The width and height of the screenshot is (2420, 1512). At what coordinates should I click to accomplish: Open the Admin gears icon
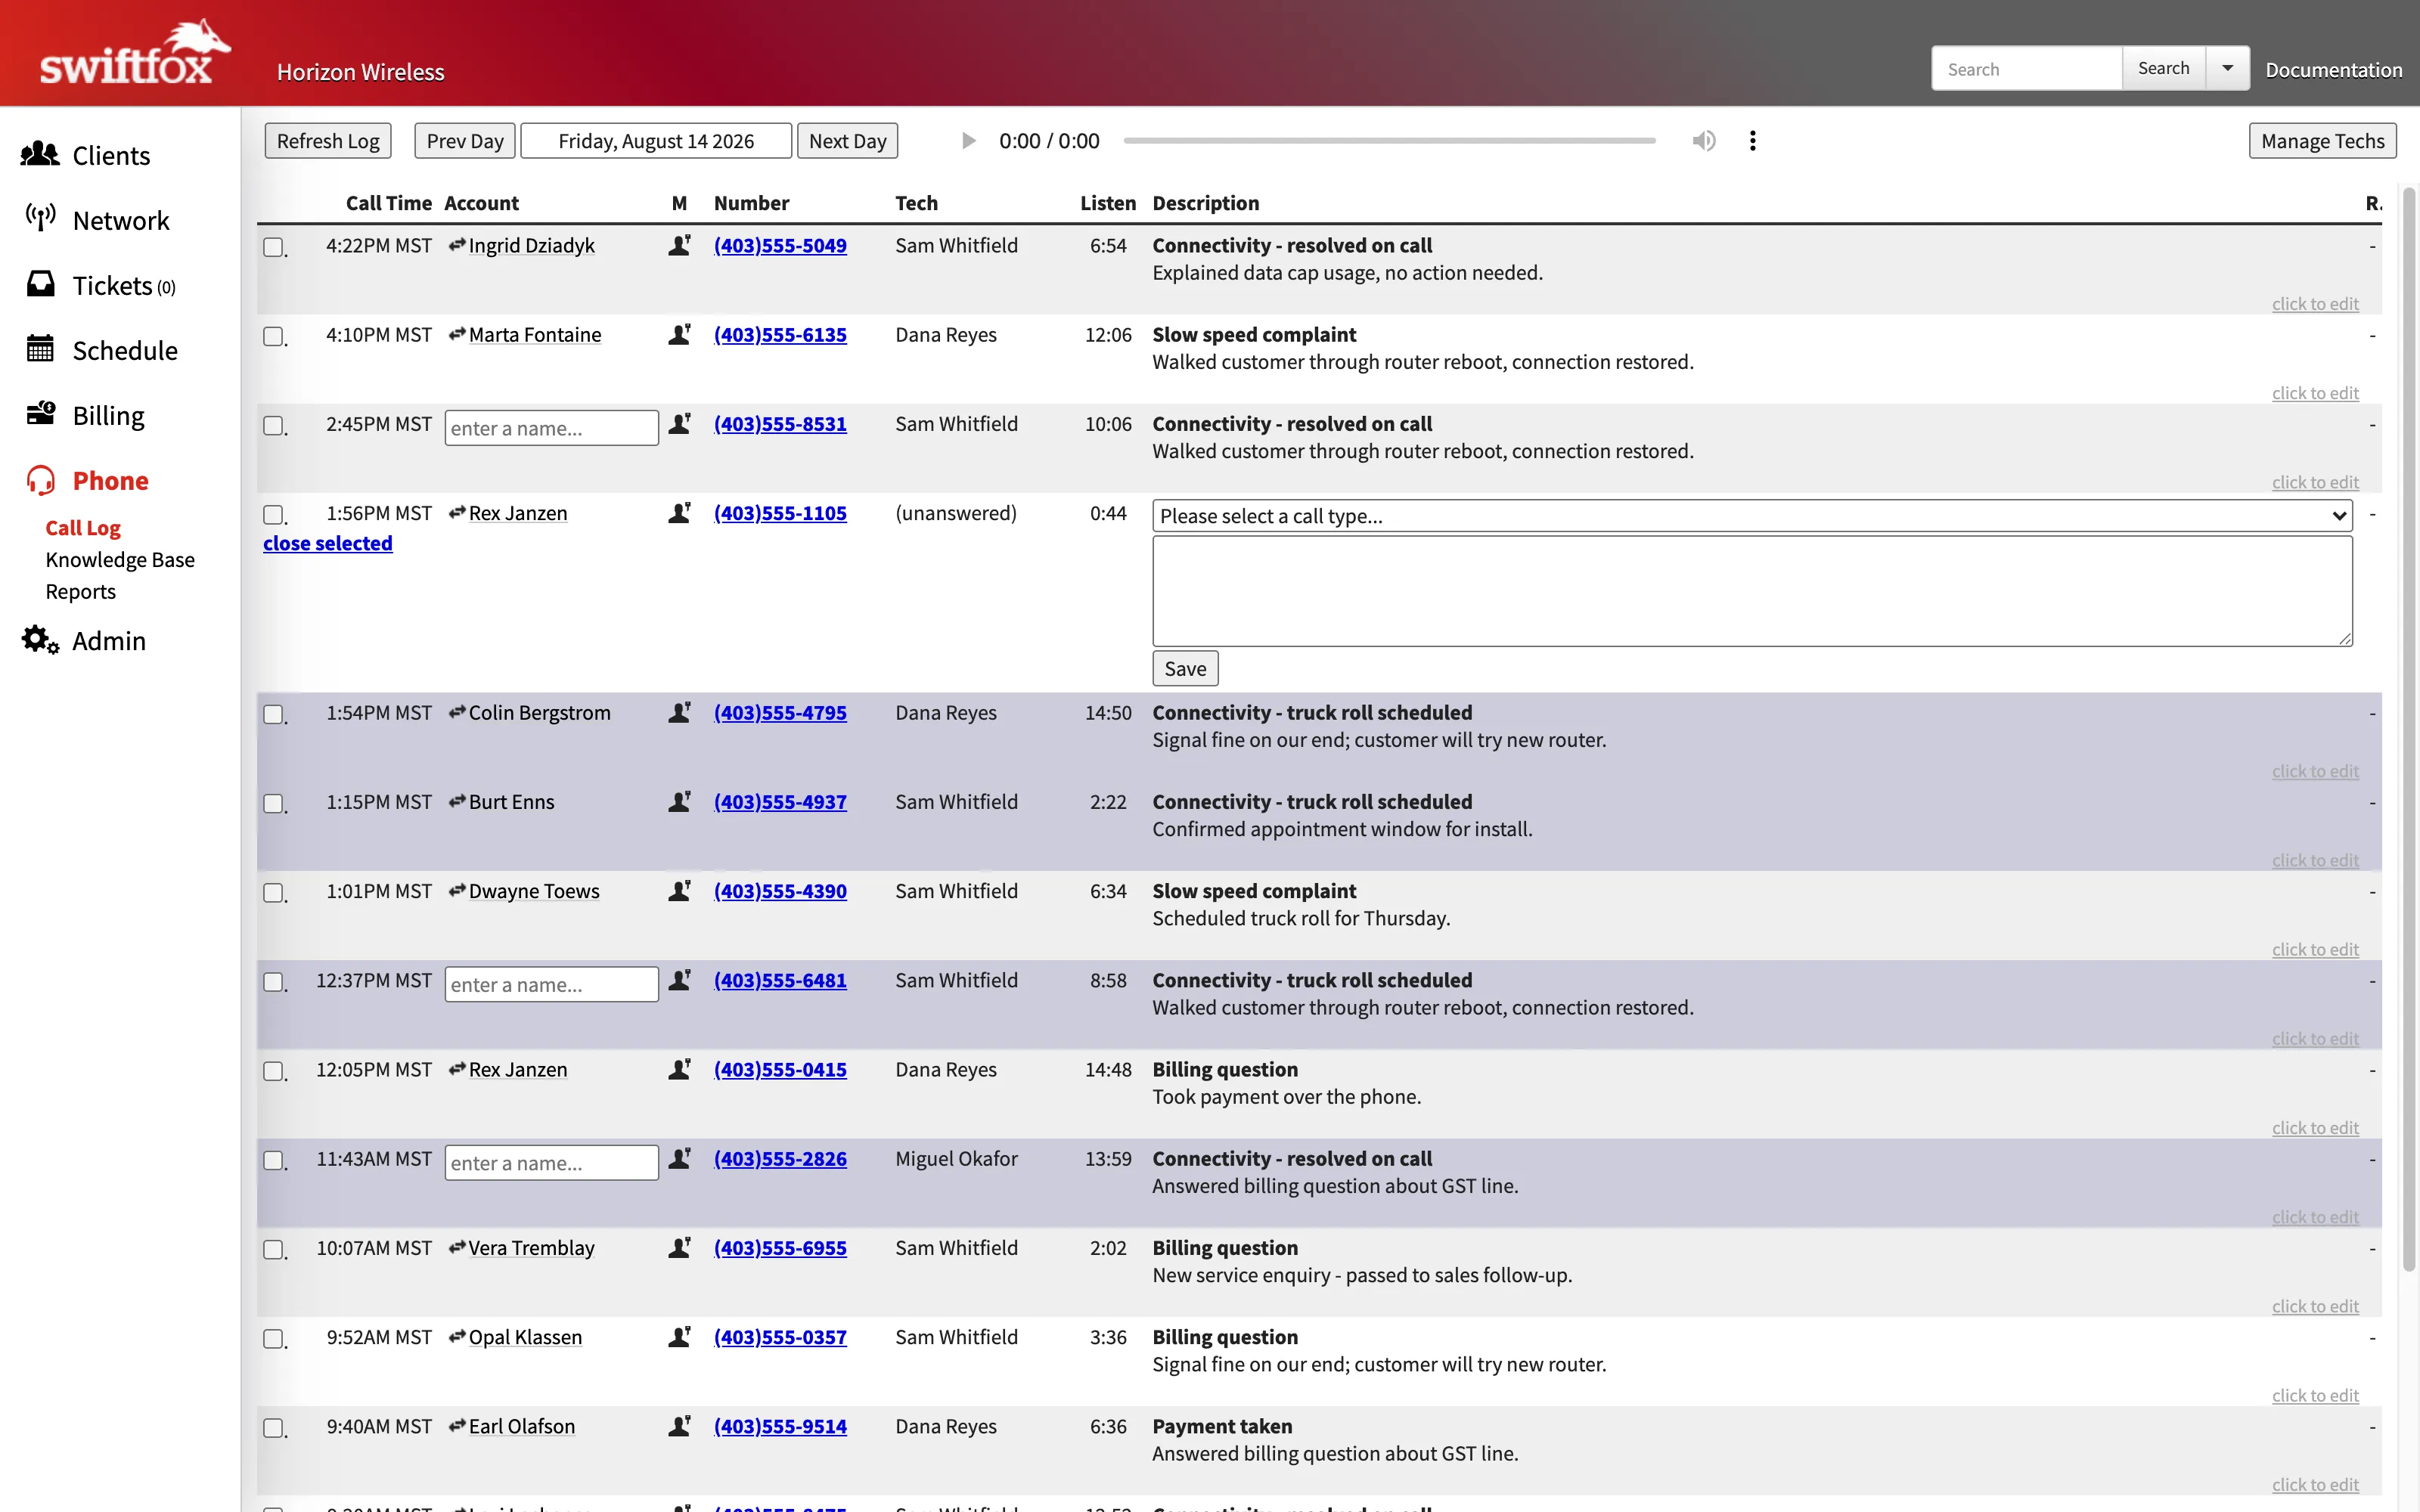[x=40, y=640]
